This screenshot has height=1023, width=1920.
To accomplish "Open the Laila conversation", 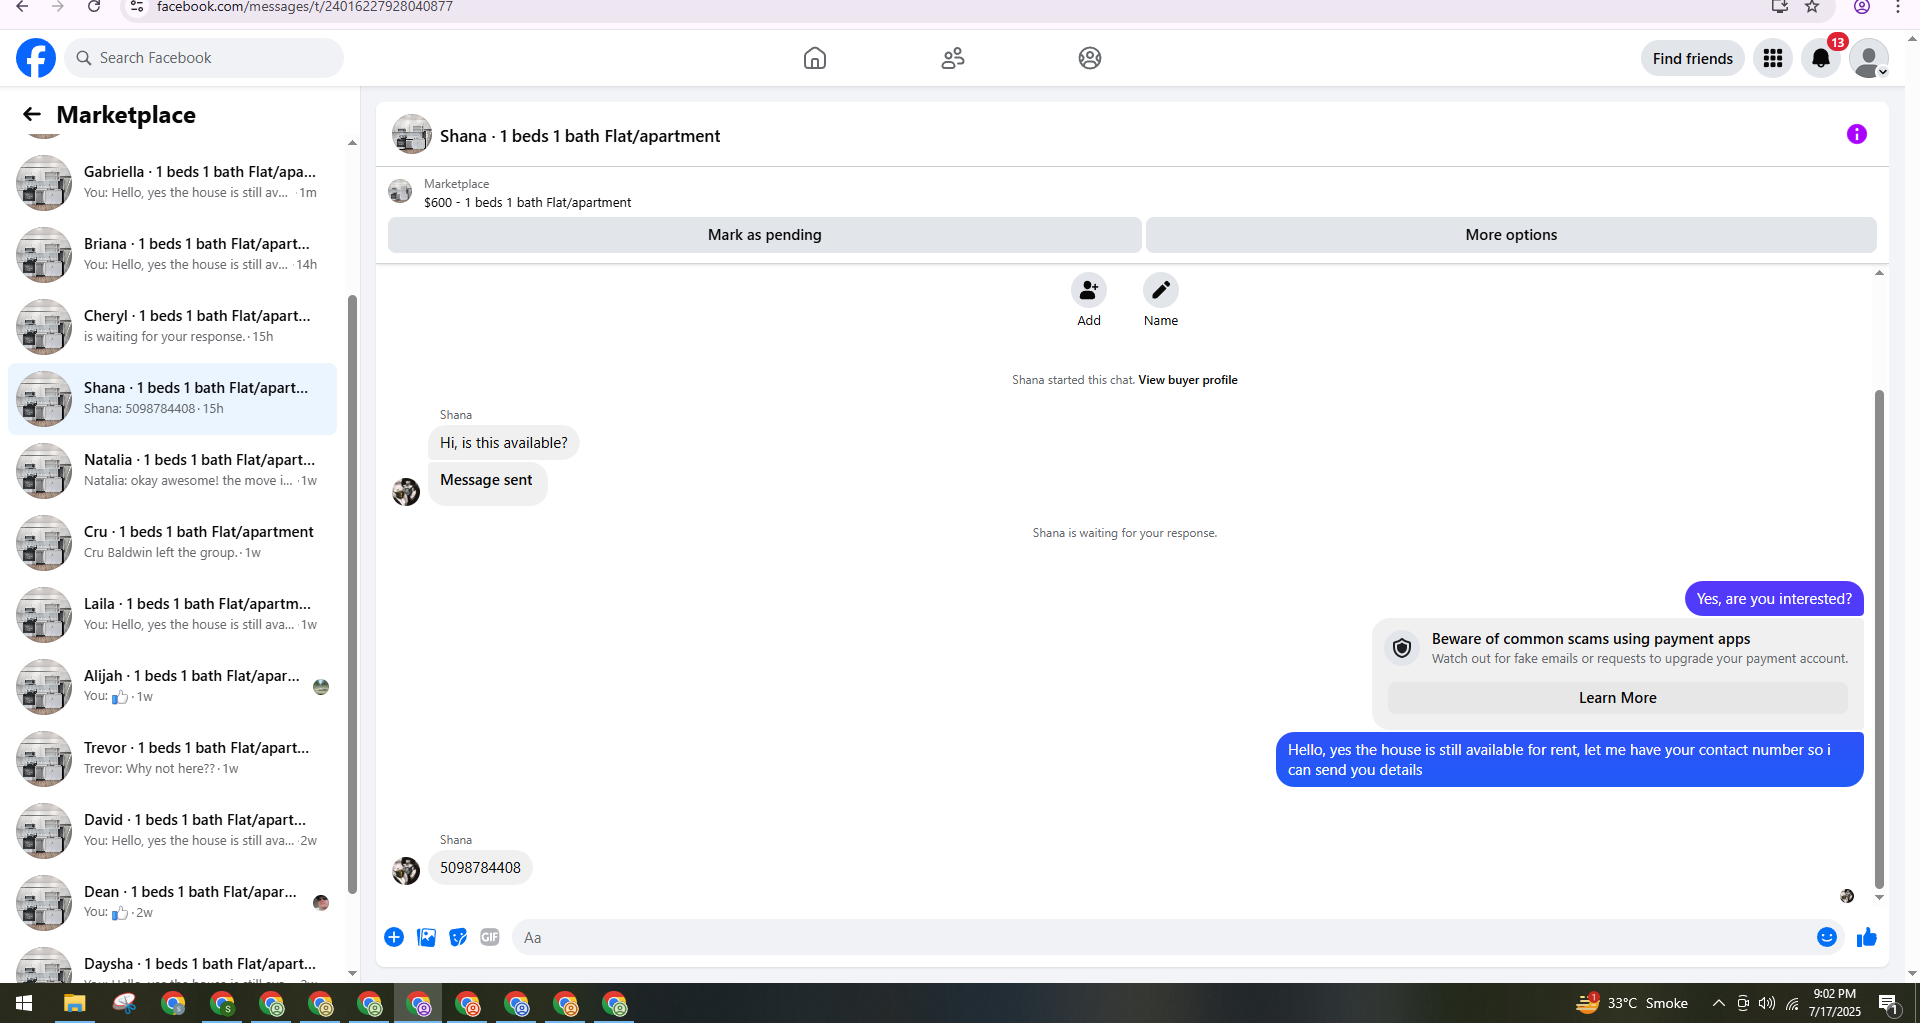I will tap(172, 614).
